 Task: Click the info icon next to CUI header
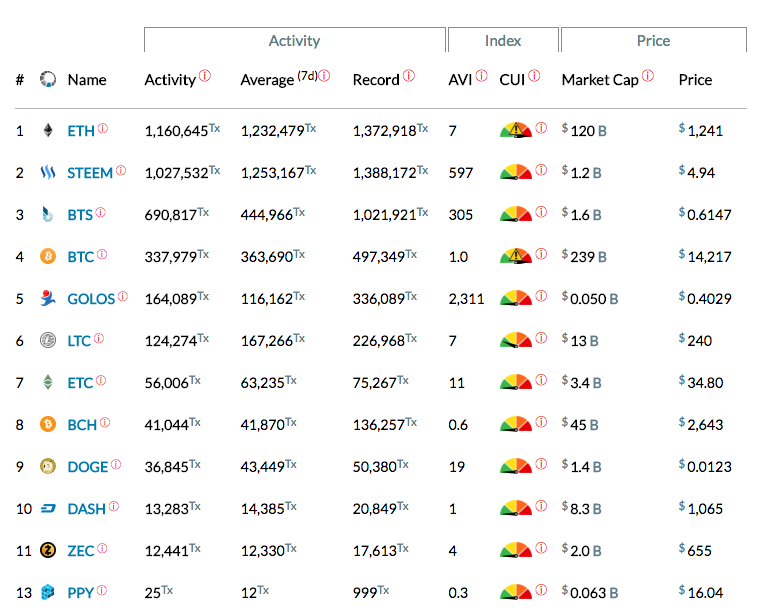534,75
